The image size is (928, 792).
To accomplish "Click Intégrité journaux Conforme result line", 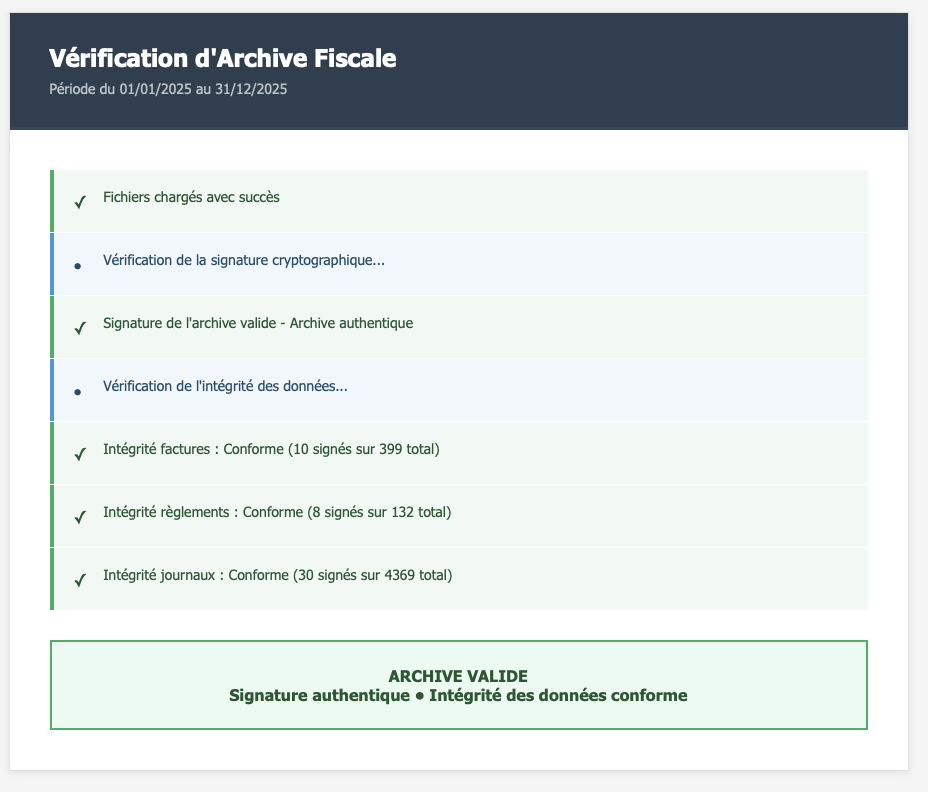I will coord(277,575).
